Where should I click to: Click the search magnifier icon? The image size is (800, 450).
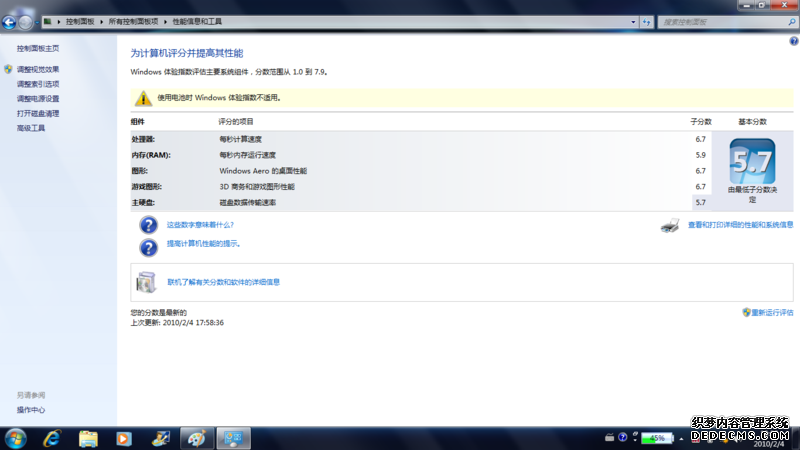click(792, 22)
